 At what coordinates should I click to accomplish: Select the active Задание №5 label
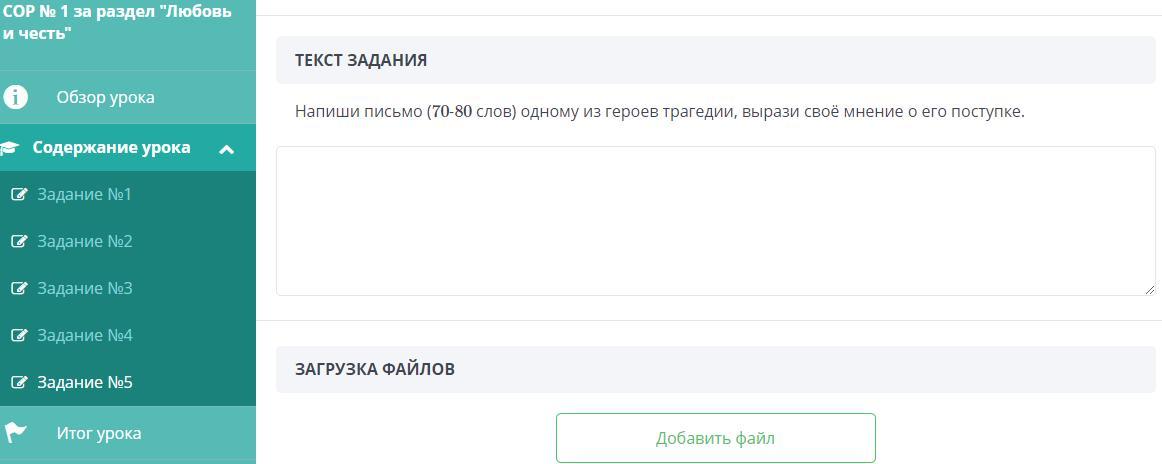pyautogui.click(x=84, y=382)
